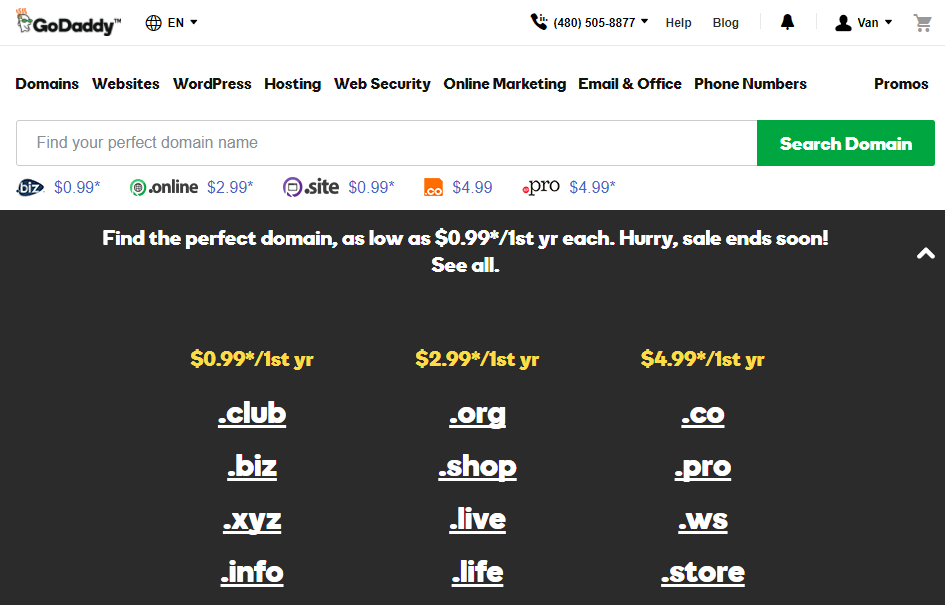Open the Van account dropdown
Image resolution: width=945 pixels, height=605 pixels.
point(863,23)
